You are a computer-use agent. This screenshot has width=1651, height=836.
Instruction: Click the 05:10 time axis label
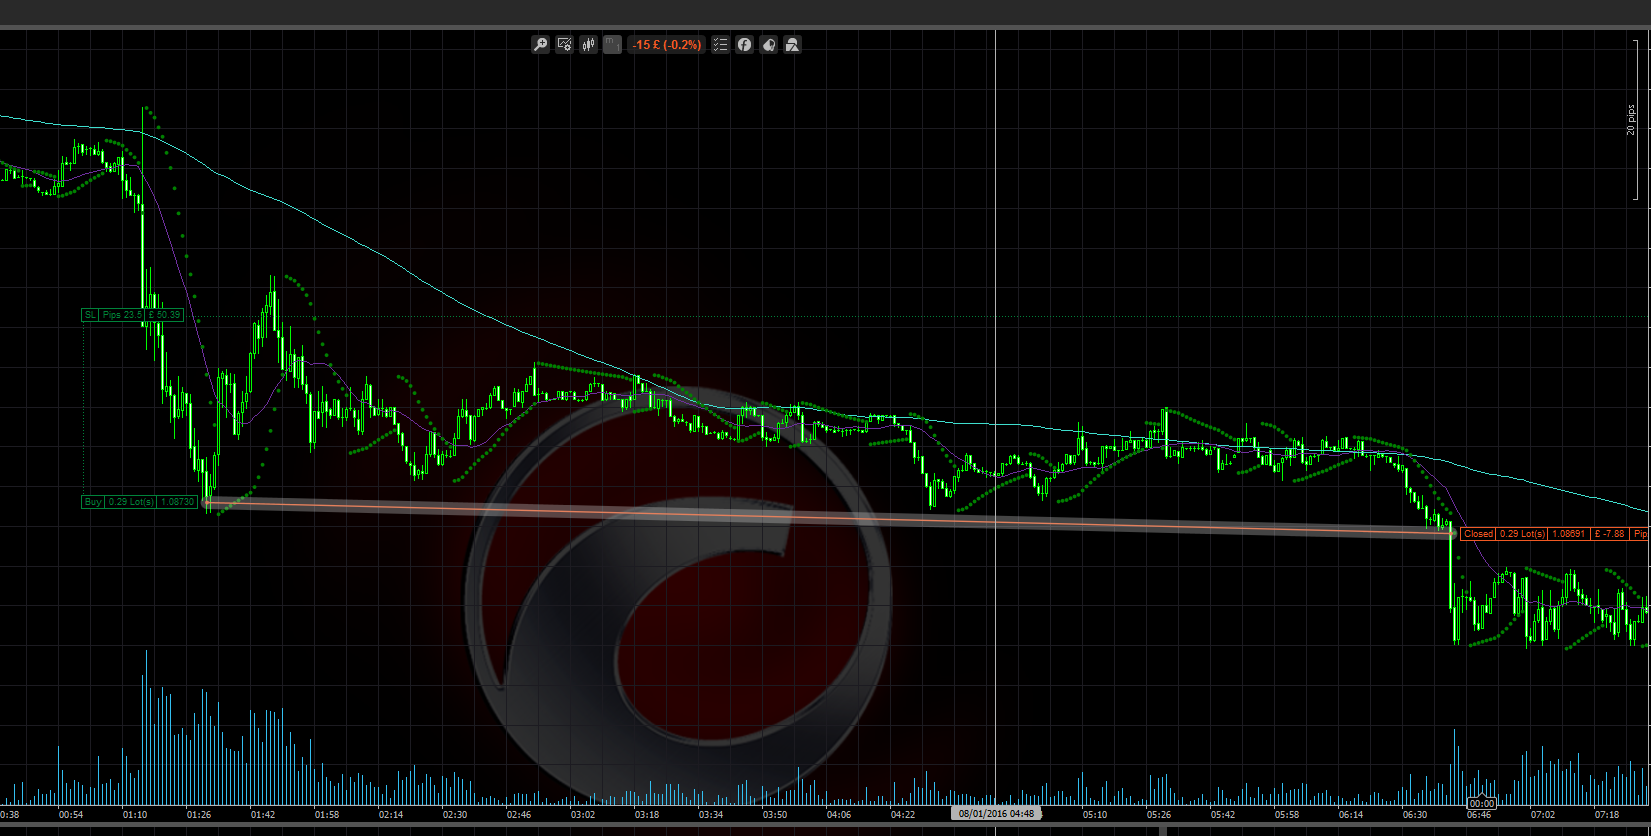[x=1095, y=815]
